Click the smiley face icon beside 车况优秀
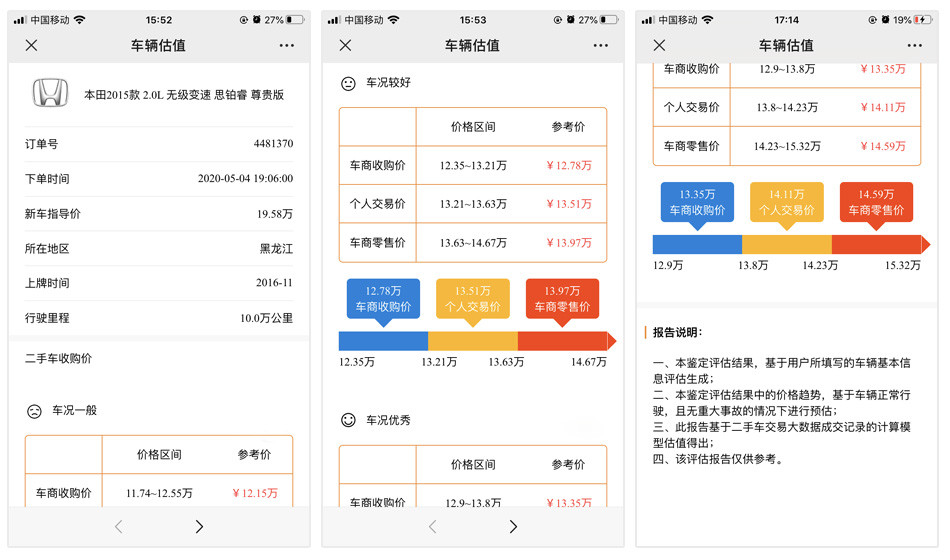The image size is (950, 560). pos(348,420)
